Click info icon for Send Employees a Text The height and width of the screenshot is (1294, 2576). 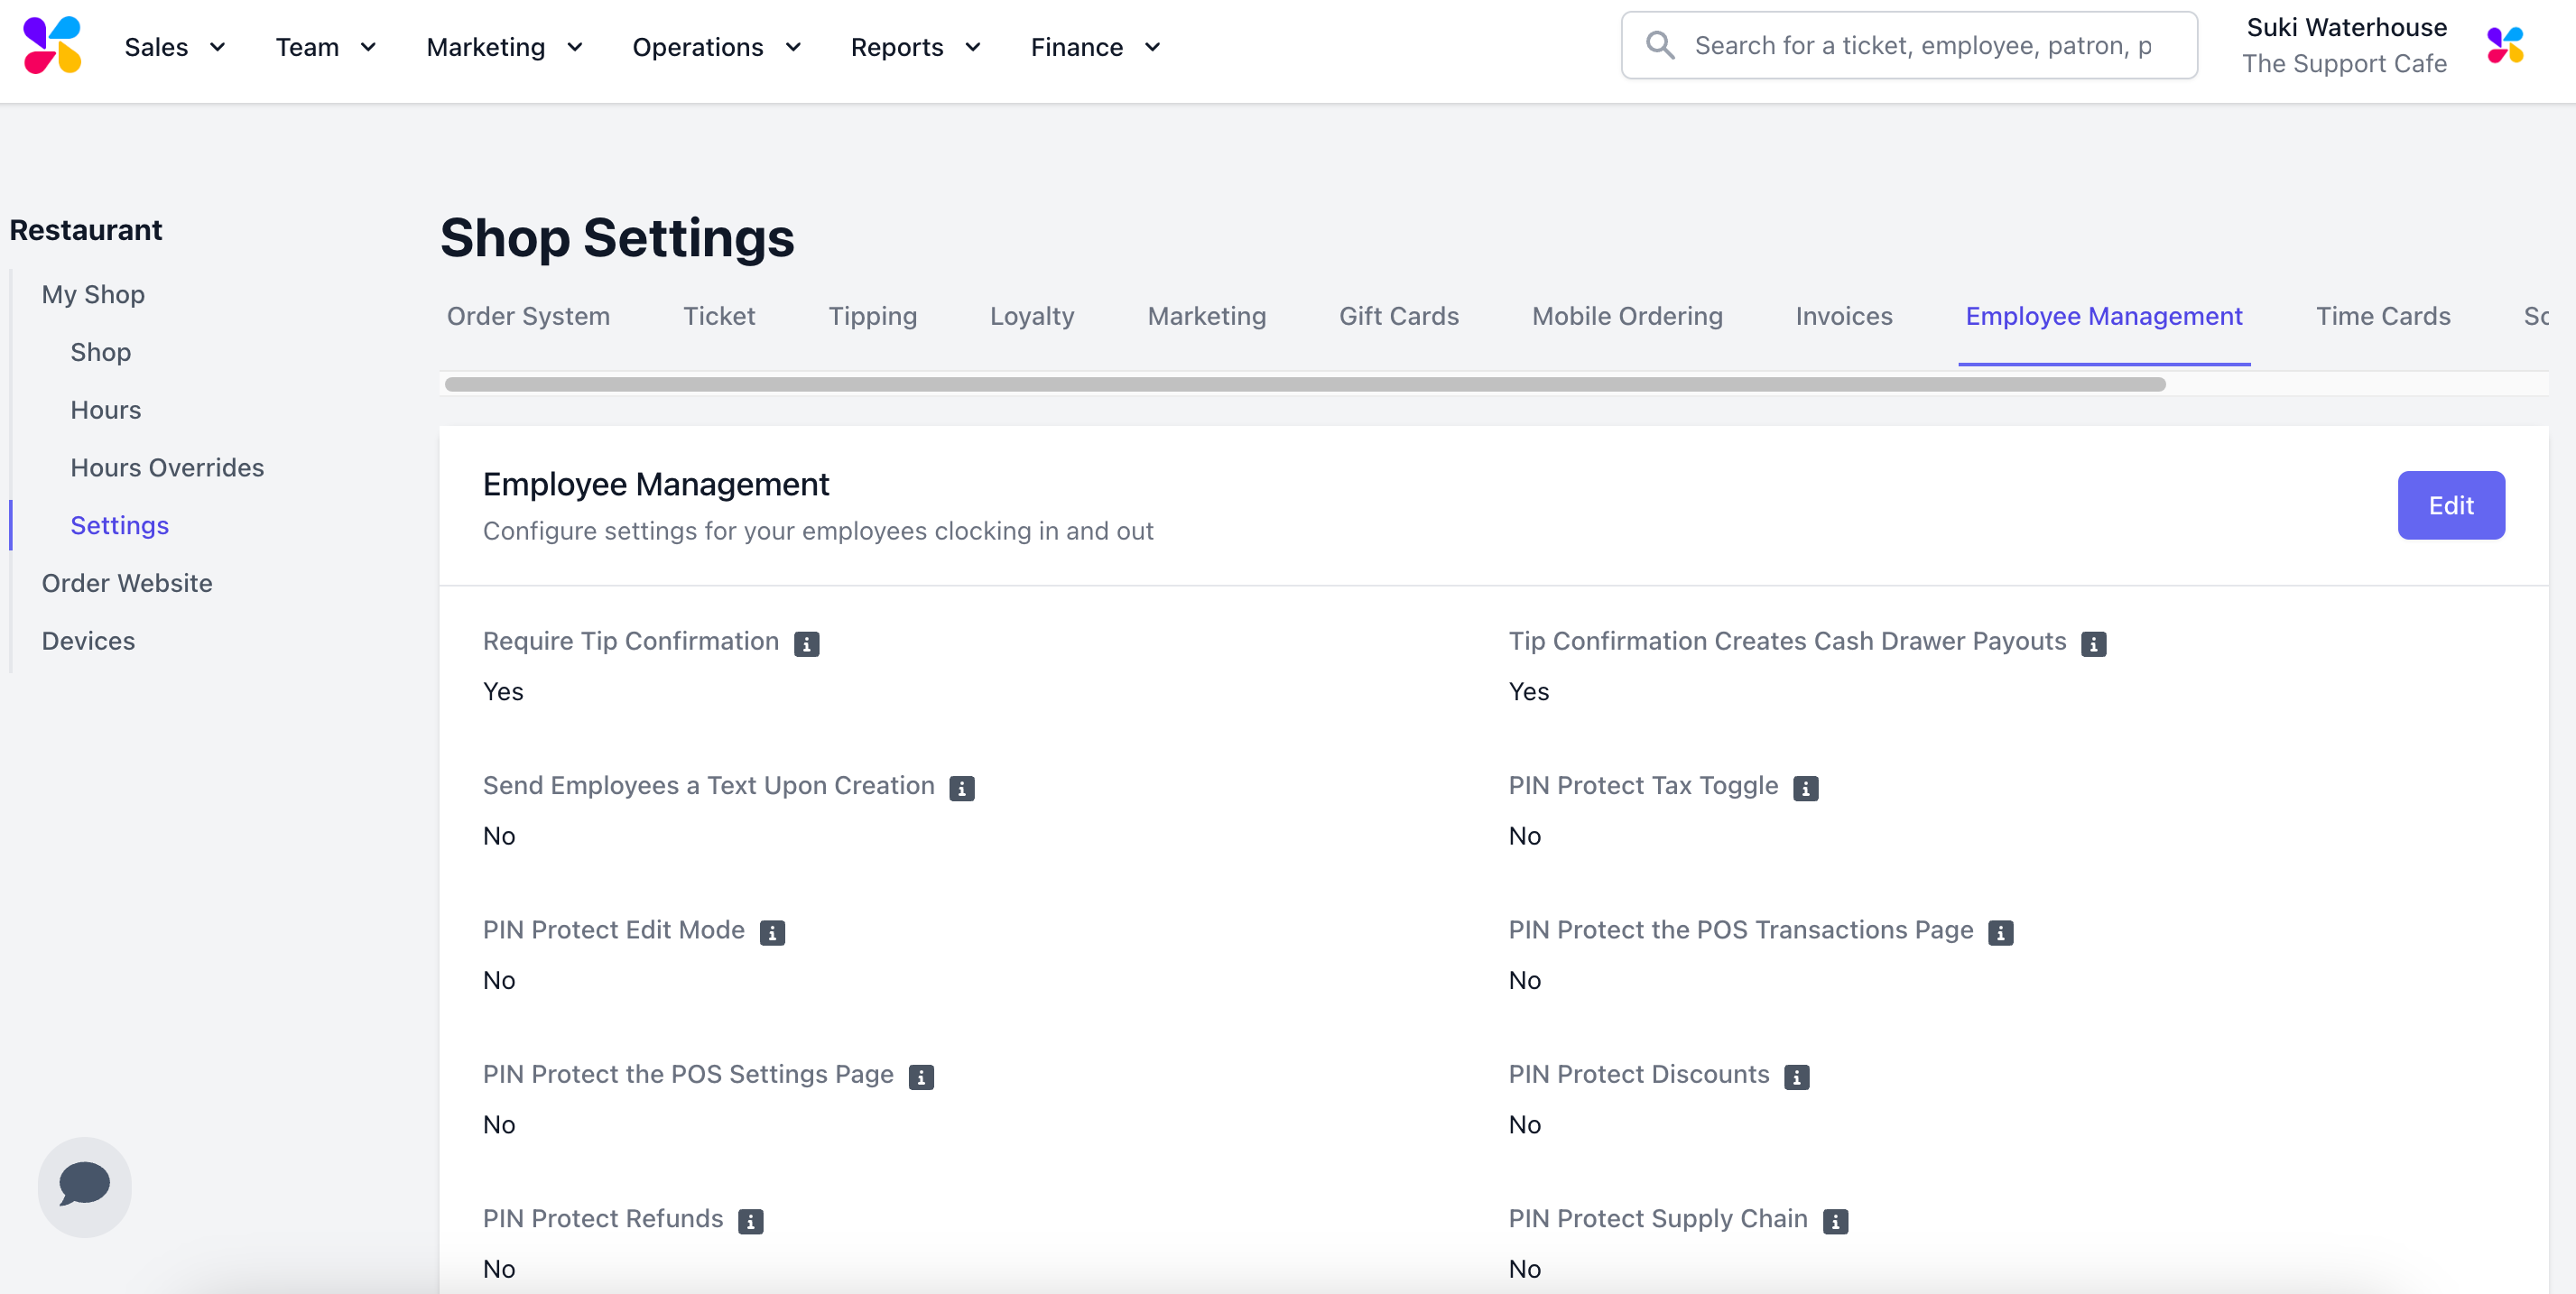[x=961, y=788]
